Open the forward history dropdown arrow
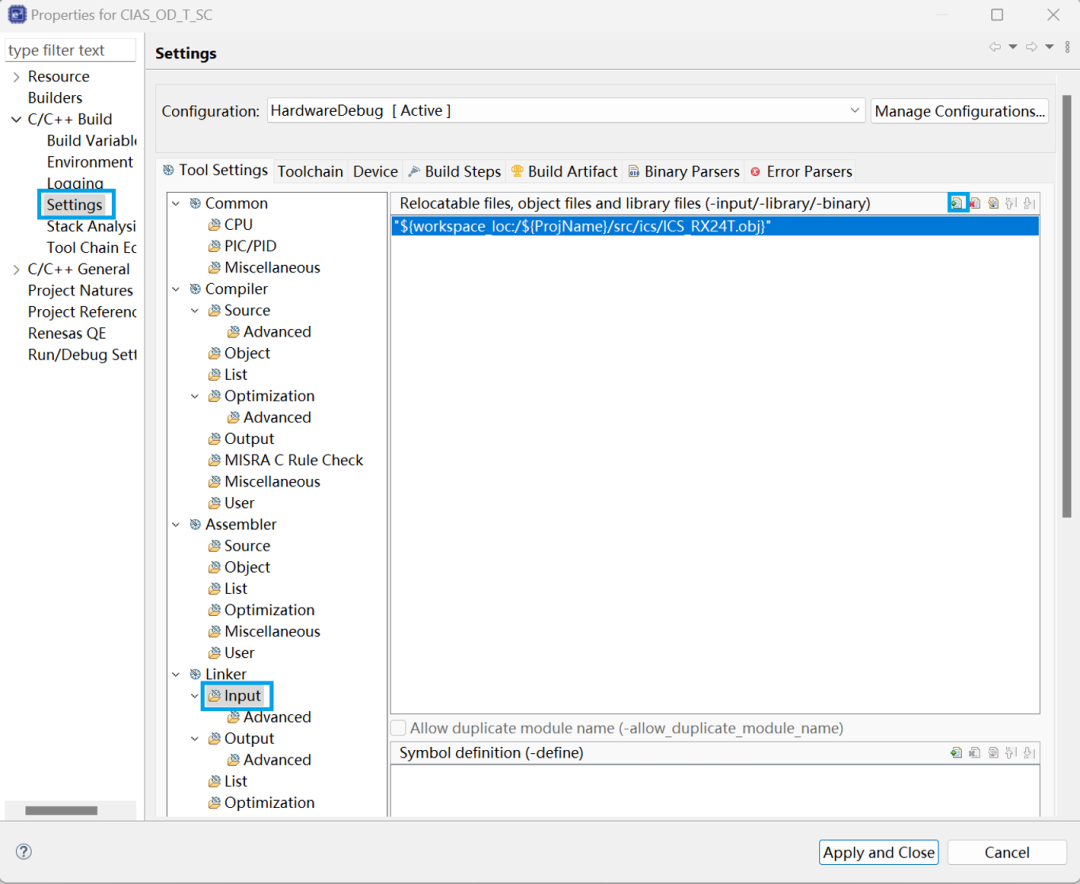Viewport: 1080px width, 884px height. click(1050, 47)
